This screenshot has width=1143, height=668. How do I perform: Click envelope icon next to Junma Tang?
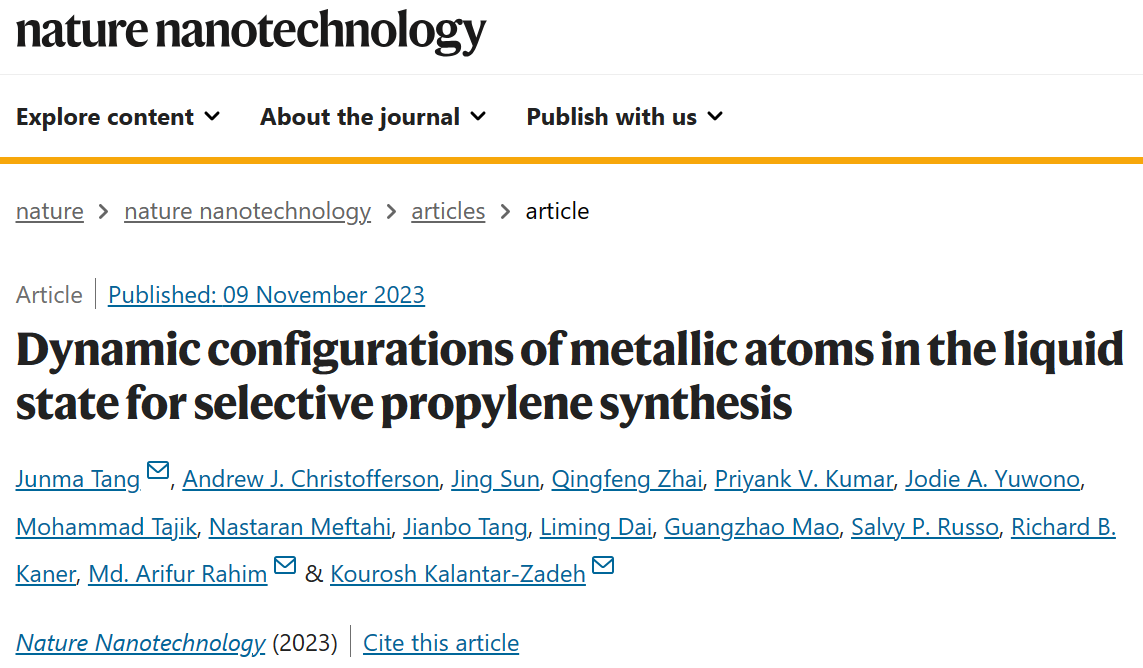click(x=158, y=471)
